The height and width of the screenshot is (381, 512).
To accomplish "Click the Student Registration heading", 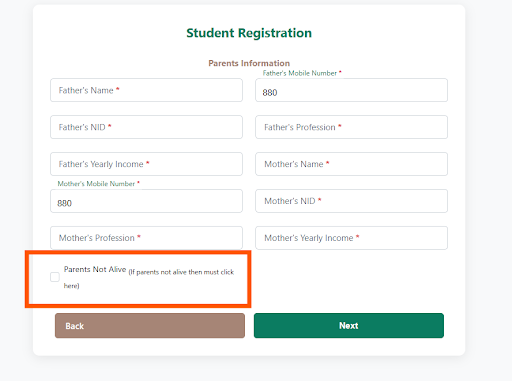I will 249,33.
